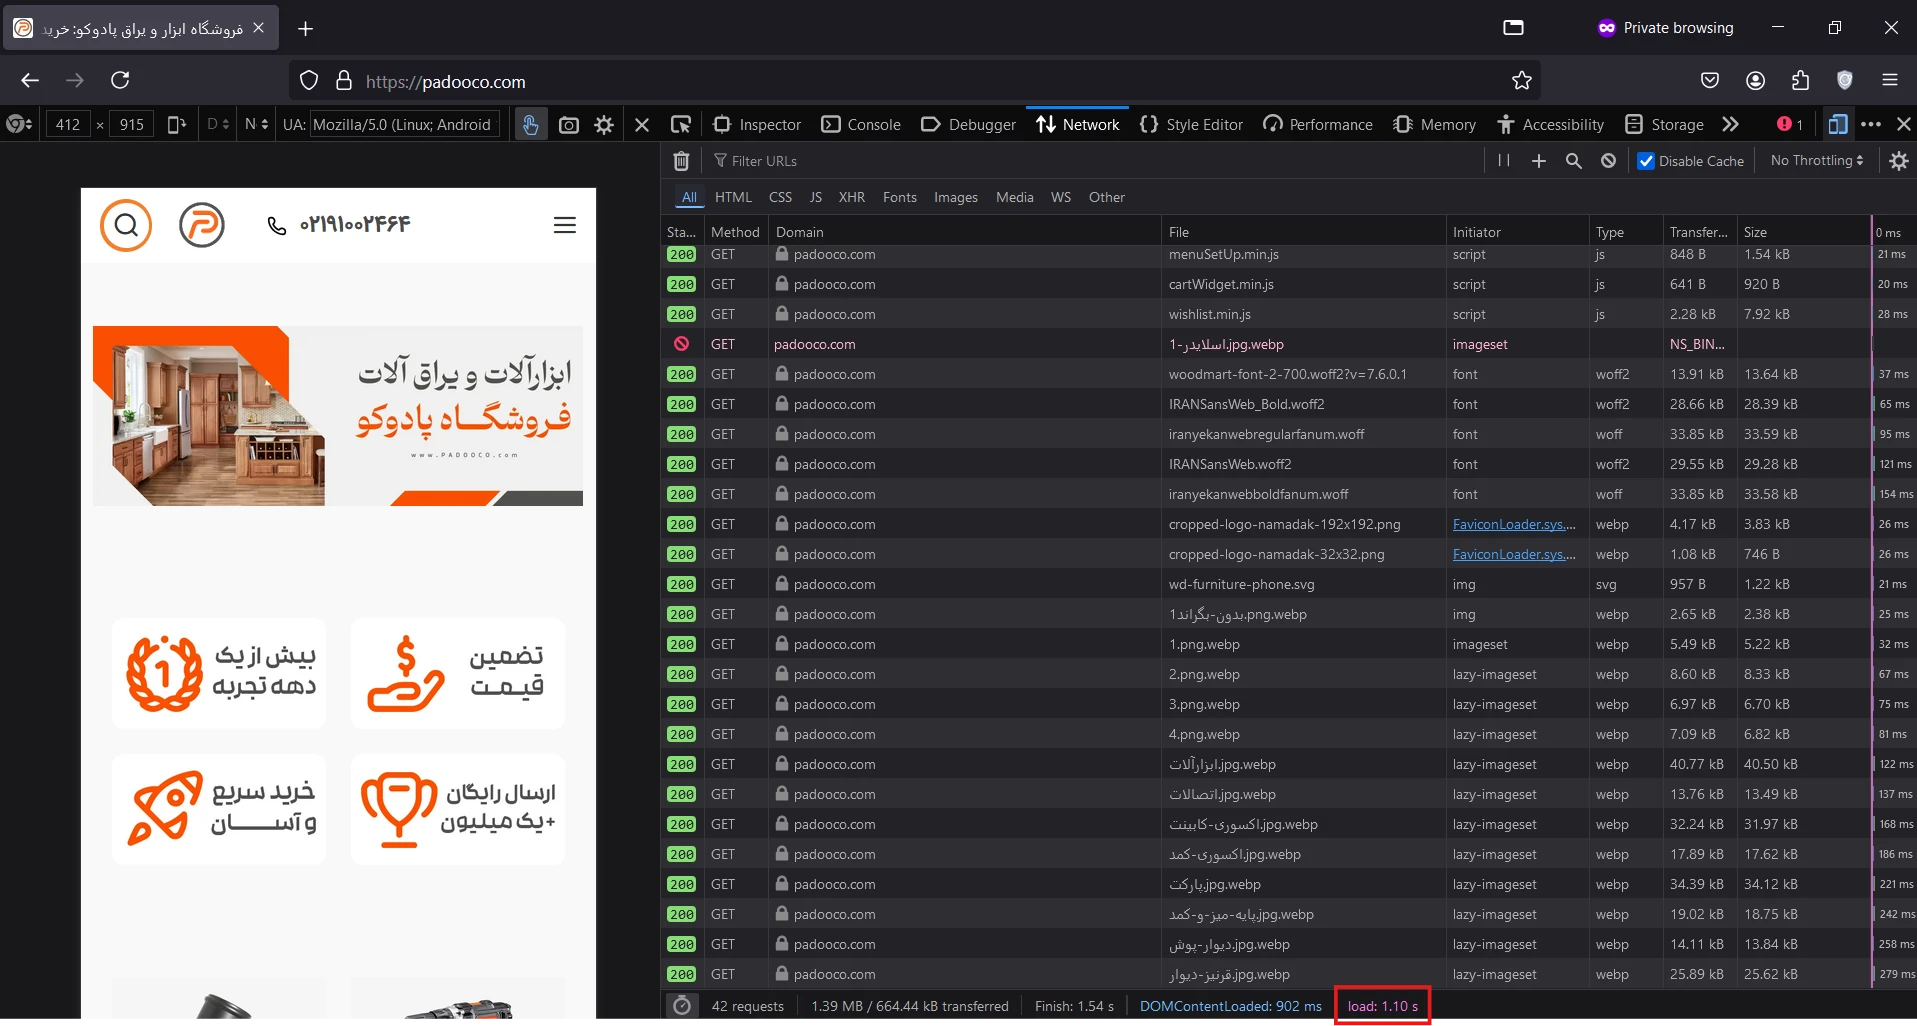Open the Firefox application menu
The image size is (1917, 1026).
pos(1890,80)
